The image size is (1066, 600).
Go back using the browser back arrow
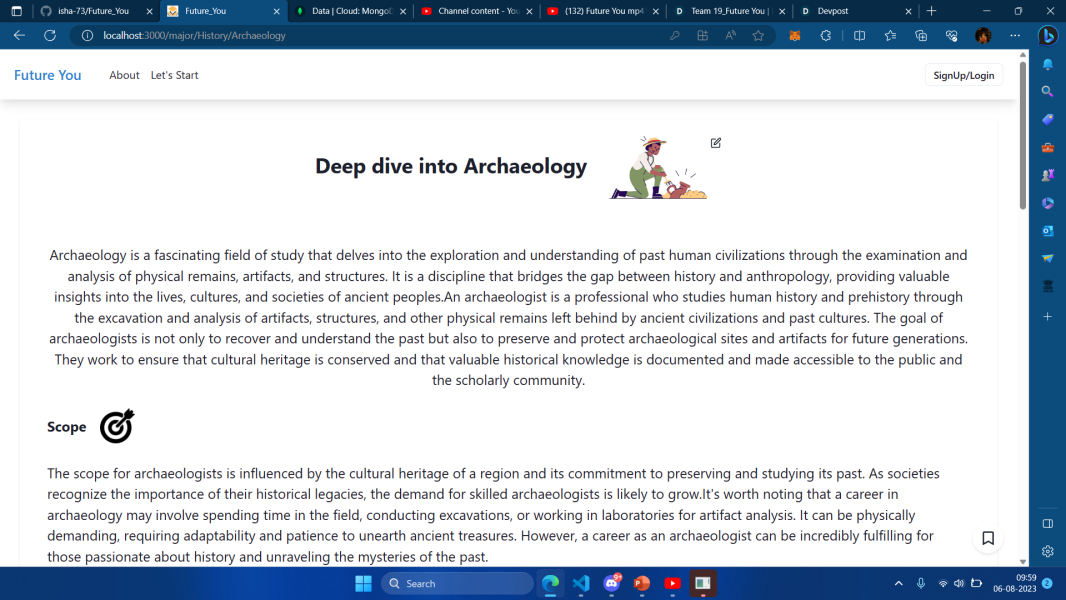point(19,35)
